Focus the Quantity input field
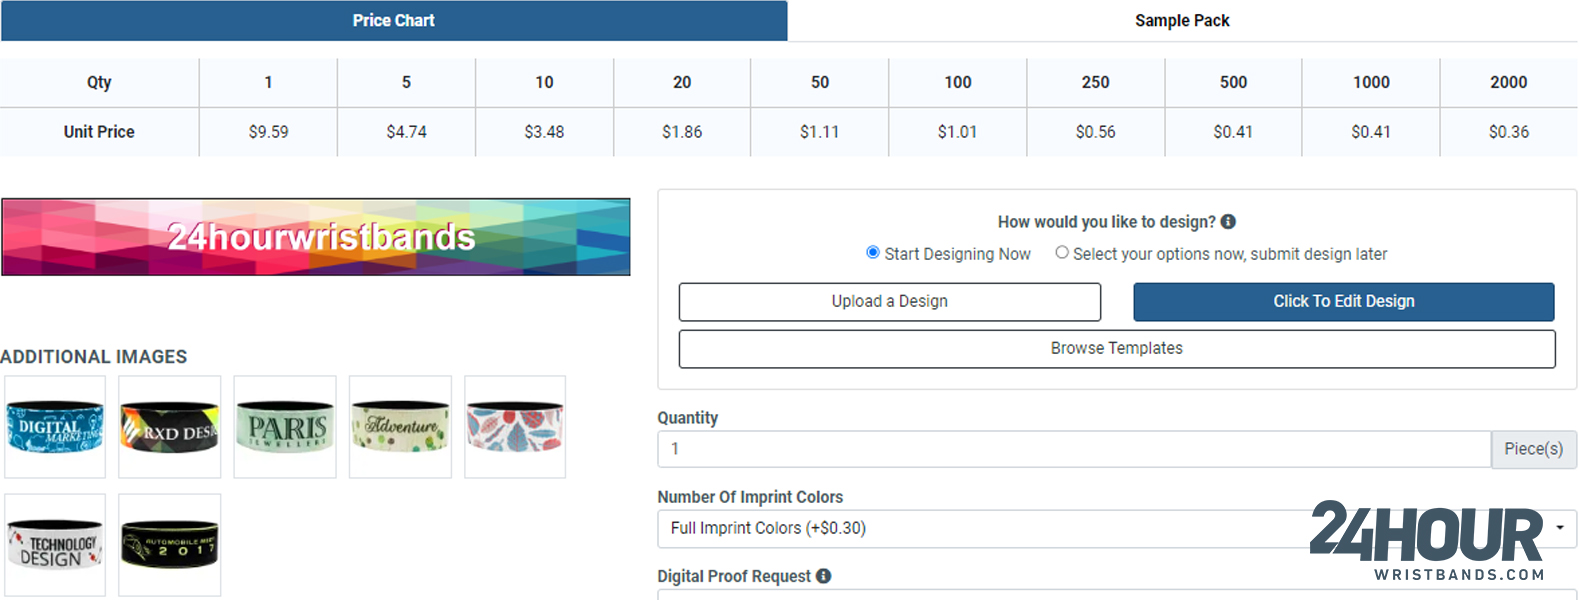Image resolution: width=1579 pixels, height=600 pixels. pos(1074,449)
